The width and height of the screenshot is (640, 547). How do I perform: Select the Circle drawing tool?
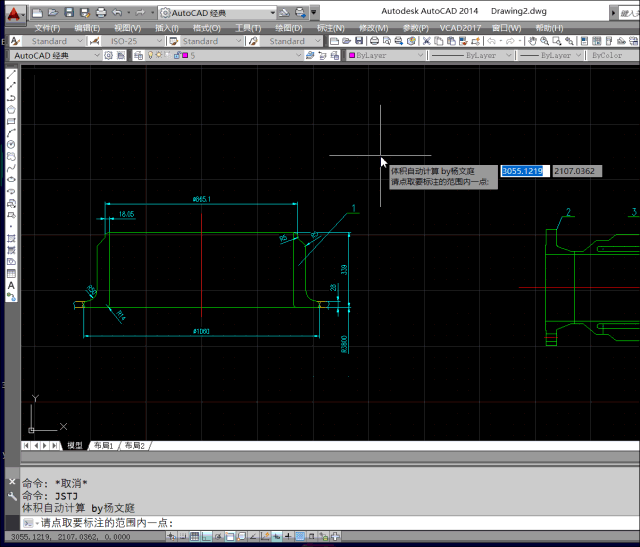[x=11, y=144]
